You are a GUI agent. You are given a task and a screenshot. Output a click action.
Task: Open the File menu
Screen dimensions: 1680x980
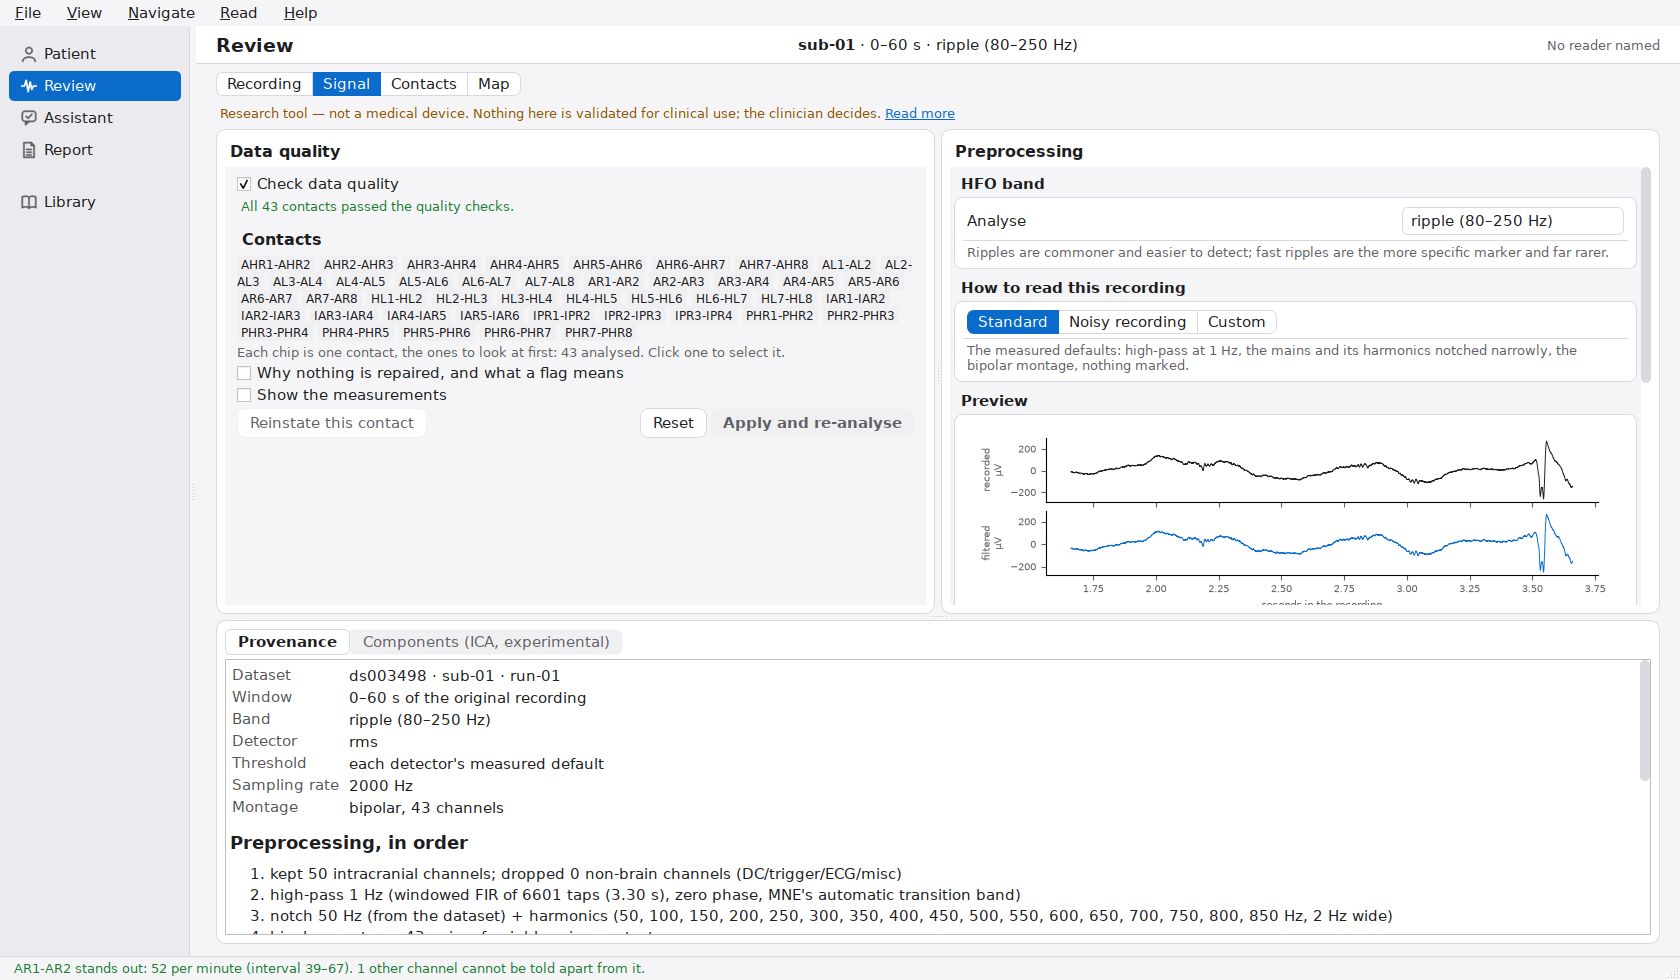(x=28, y=13)
